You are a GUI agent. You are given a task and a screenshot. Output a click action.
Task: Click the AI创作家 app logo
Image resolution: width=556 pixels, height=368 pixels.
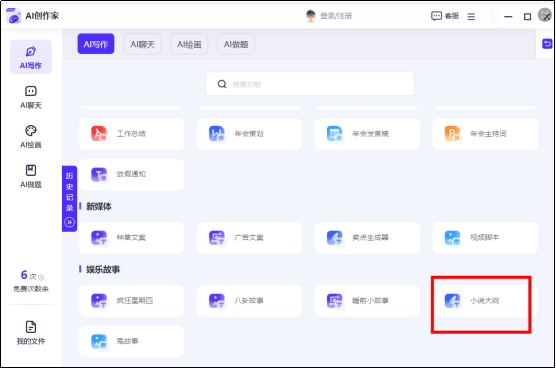(x=13, y=16)
